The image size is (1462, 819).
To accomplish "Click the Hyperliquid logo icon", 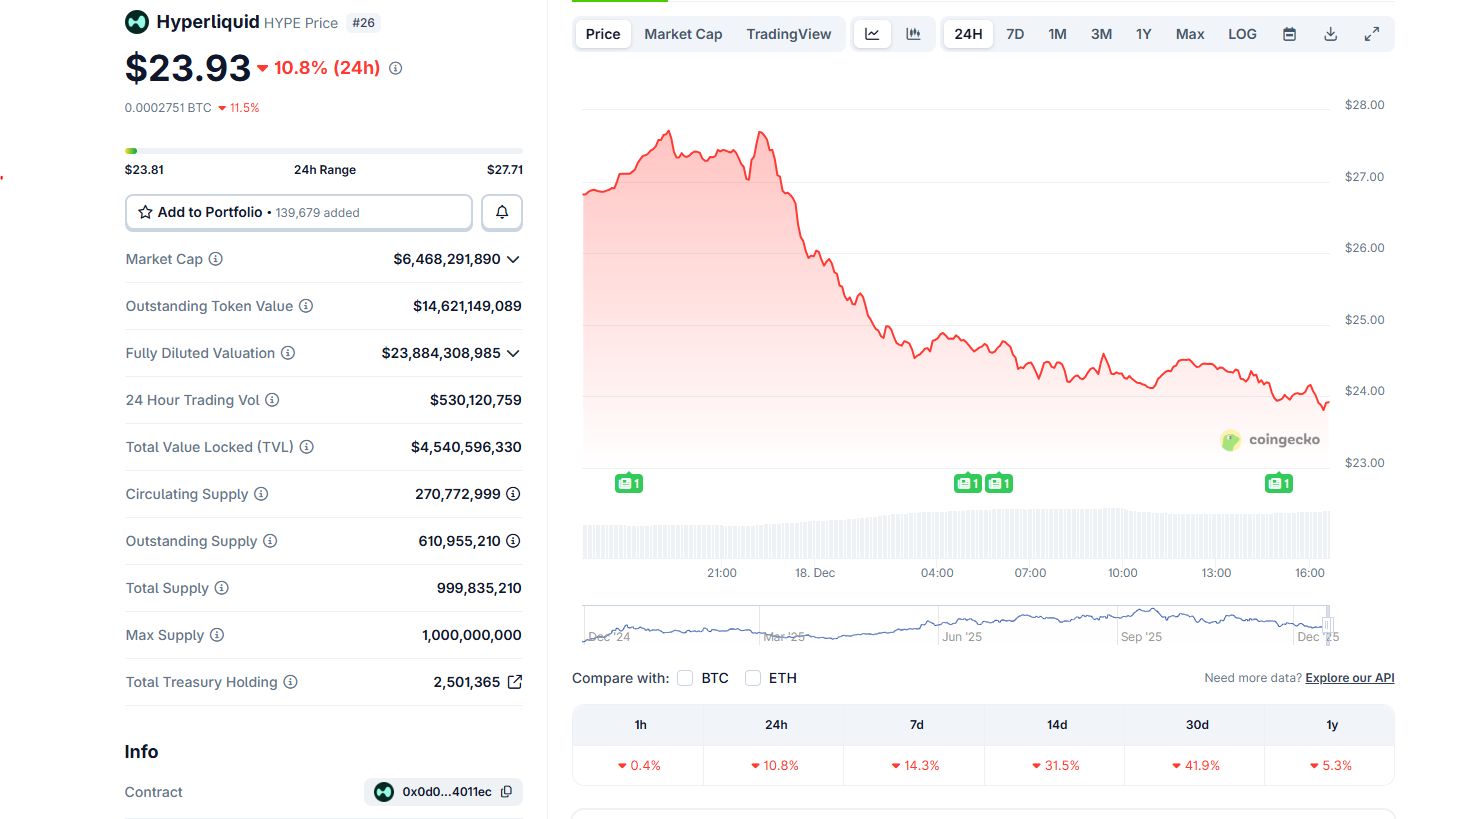I will pos(137,22).
